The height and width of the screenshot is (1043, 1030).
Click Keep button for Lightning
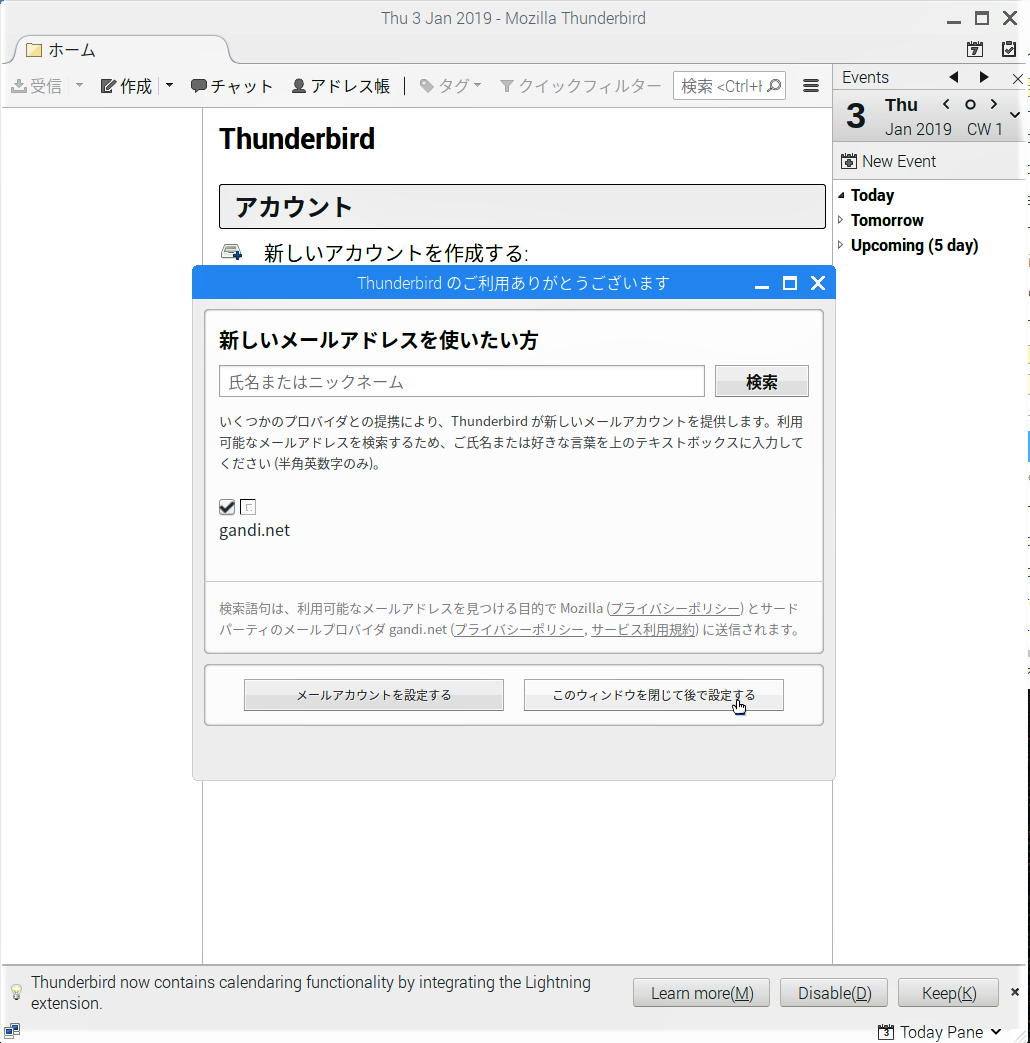click(x=947, y=993)
